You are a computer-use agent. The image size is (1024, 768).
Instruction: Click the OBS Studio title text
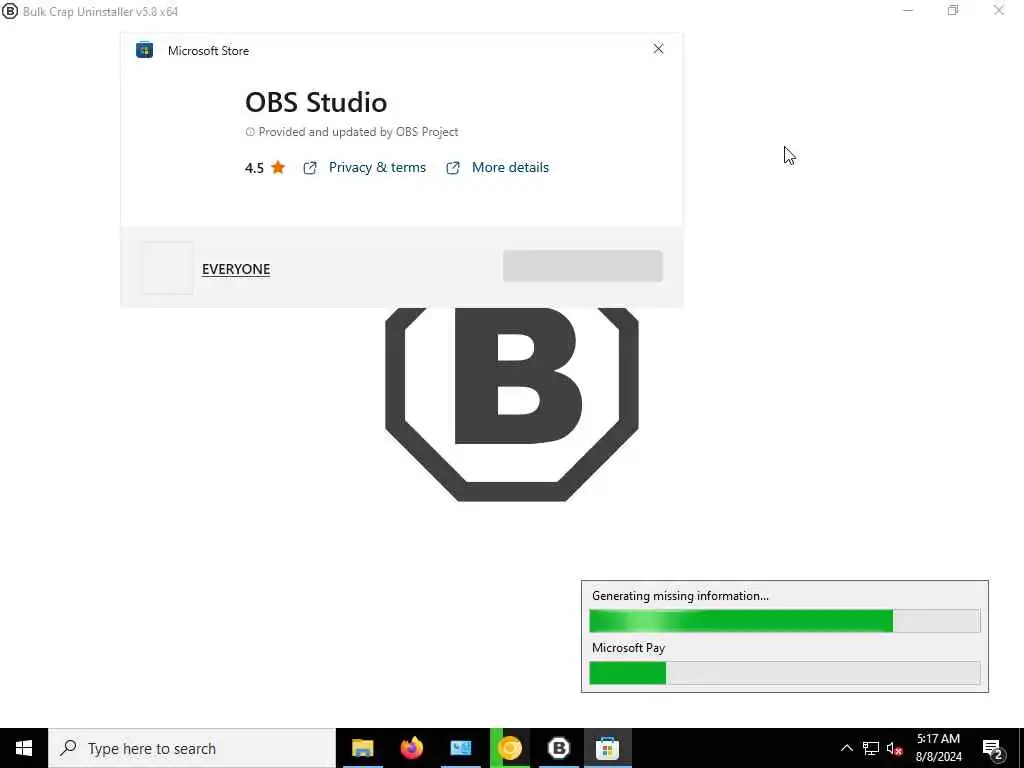point(316,103)
